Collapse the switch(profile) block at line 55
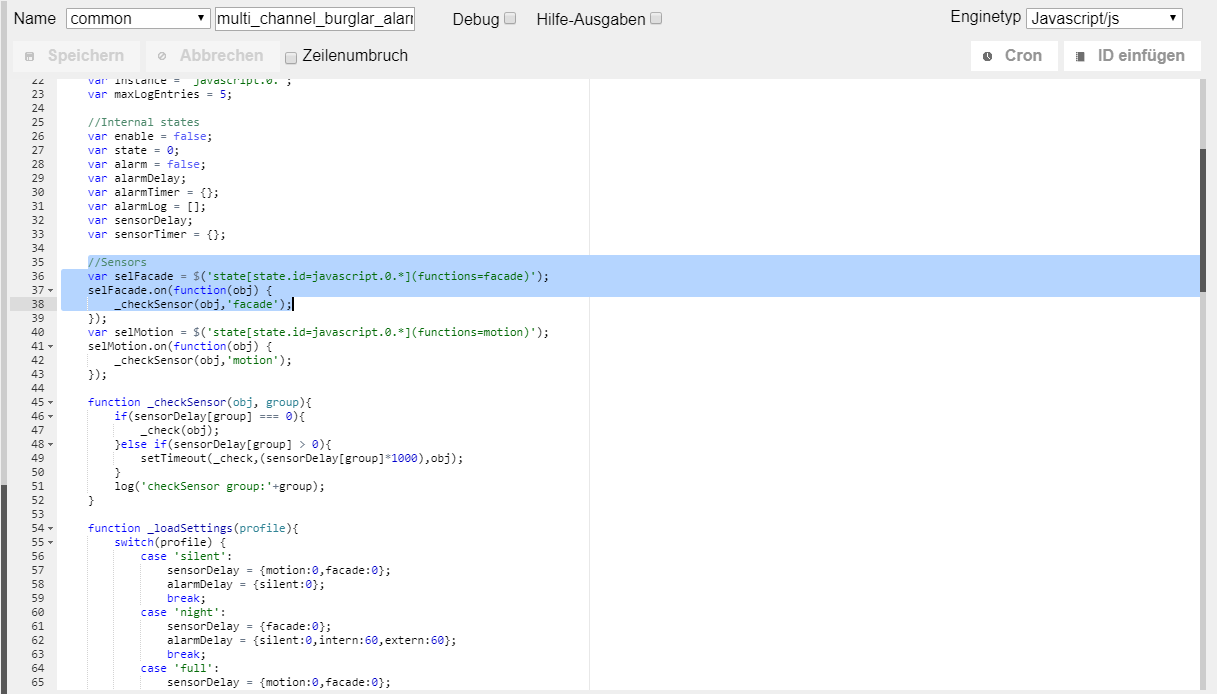 pyautogui.click(x=51, y=542)
